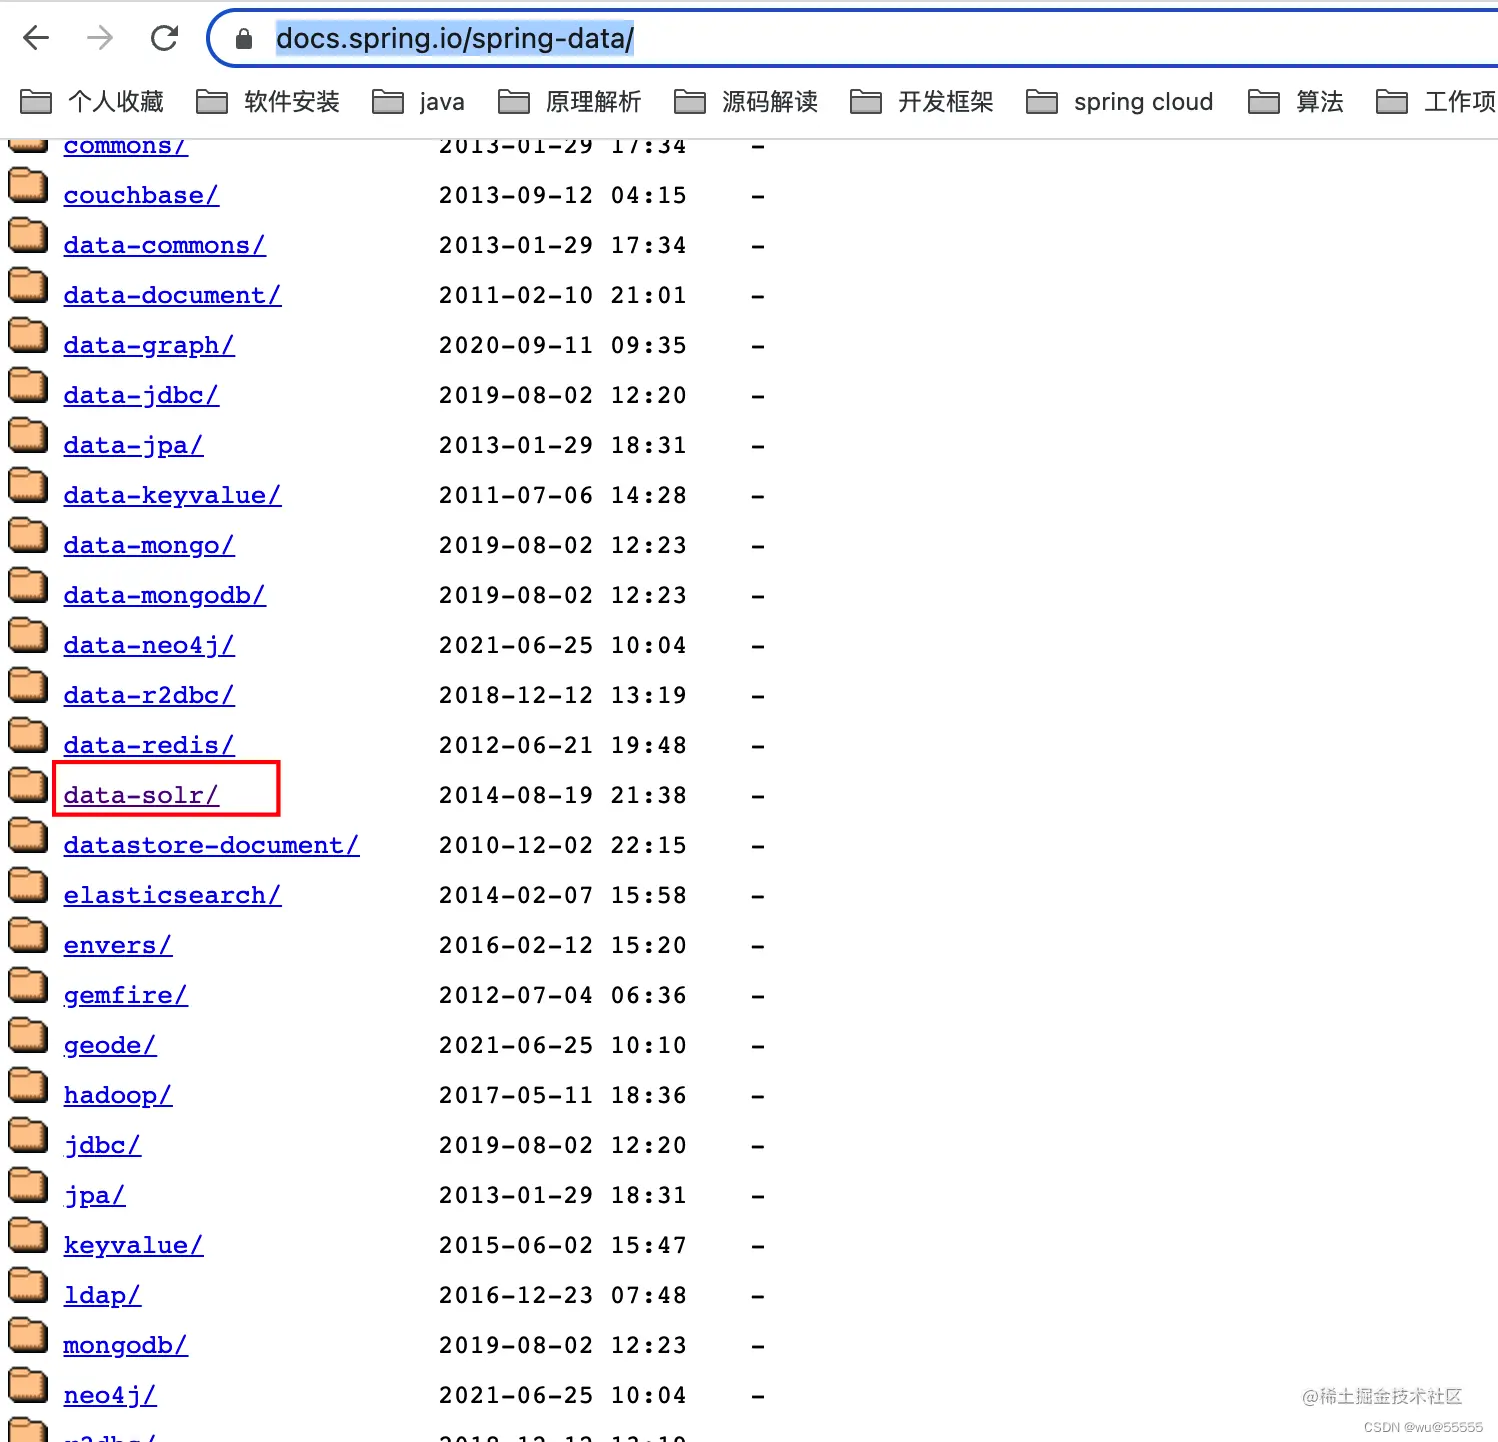This screenshot has height=1442, width=1498.
Task: Click the folder icon beside hadoop/
Action: click(x=28, y=1085)
